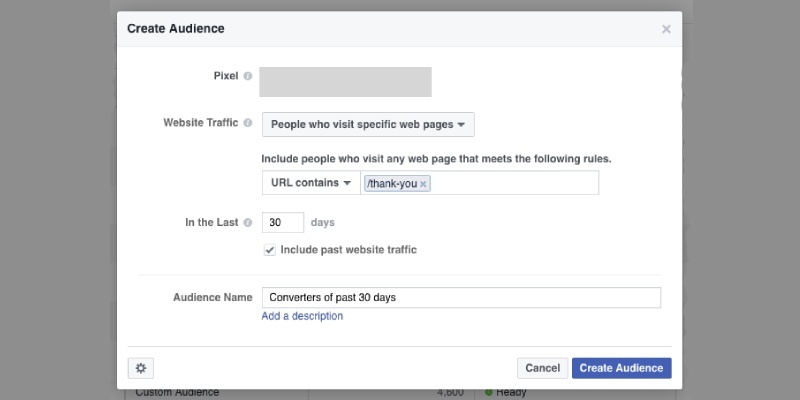Remove the /thank-you tag with its x
This screenshot has width=800, height=400.
click(x=423, y=184)
